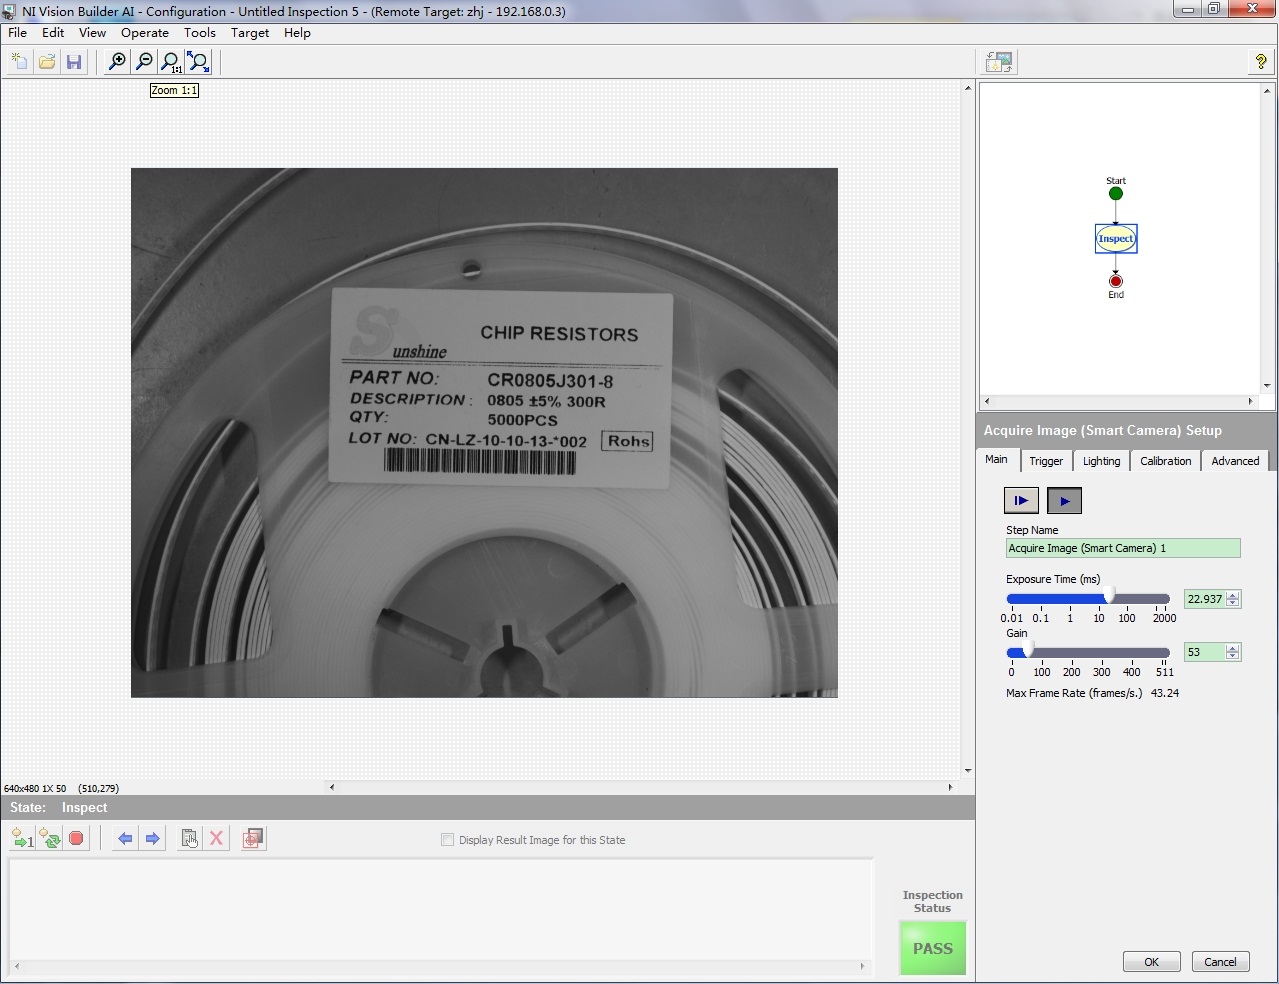Click the red stop inspection icon

point(76,839)
